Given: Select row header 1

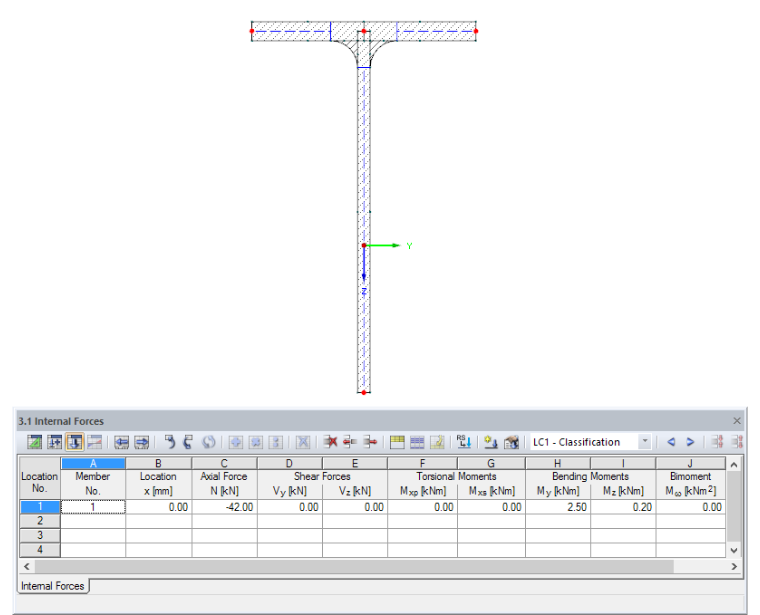Looking at the screenshot, I should coord(40,507).
